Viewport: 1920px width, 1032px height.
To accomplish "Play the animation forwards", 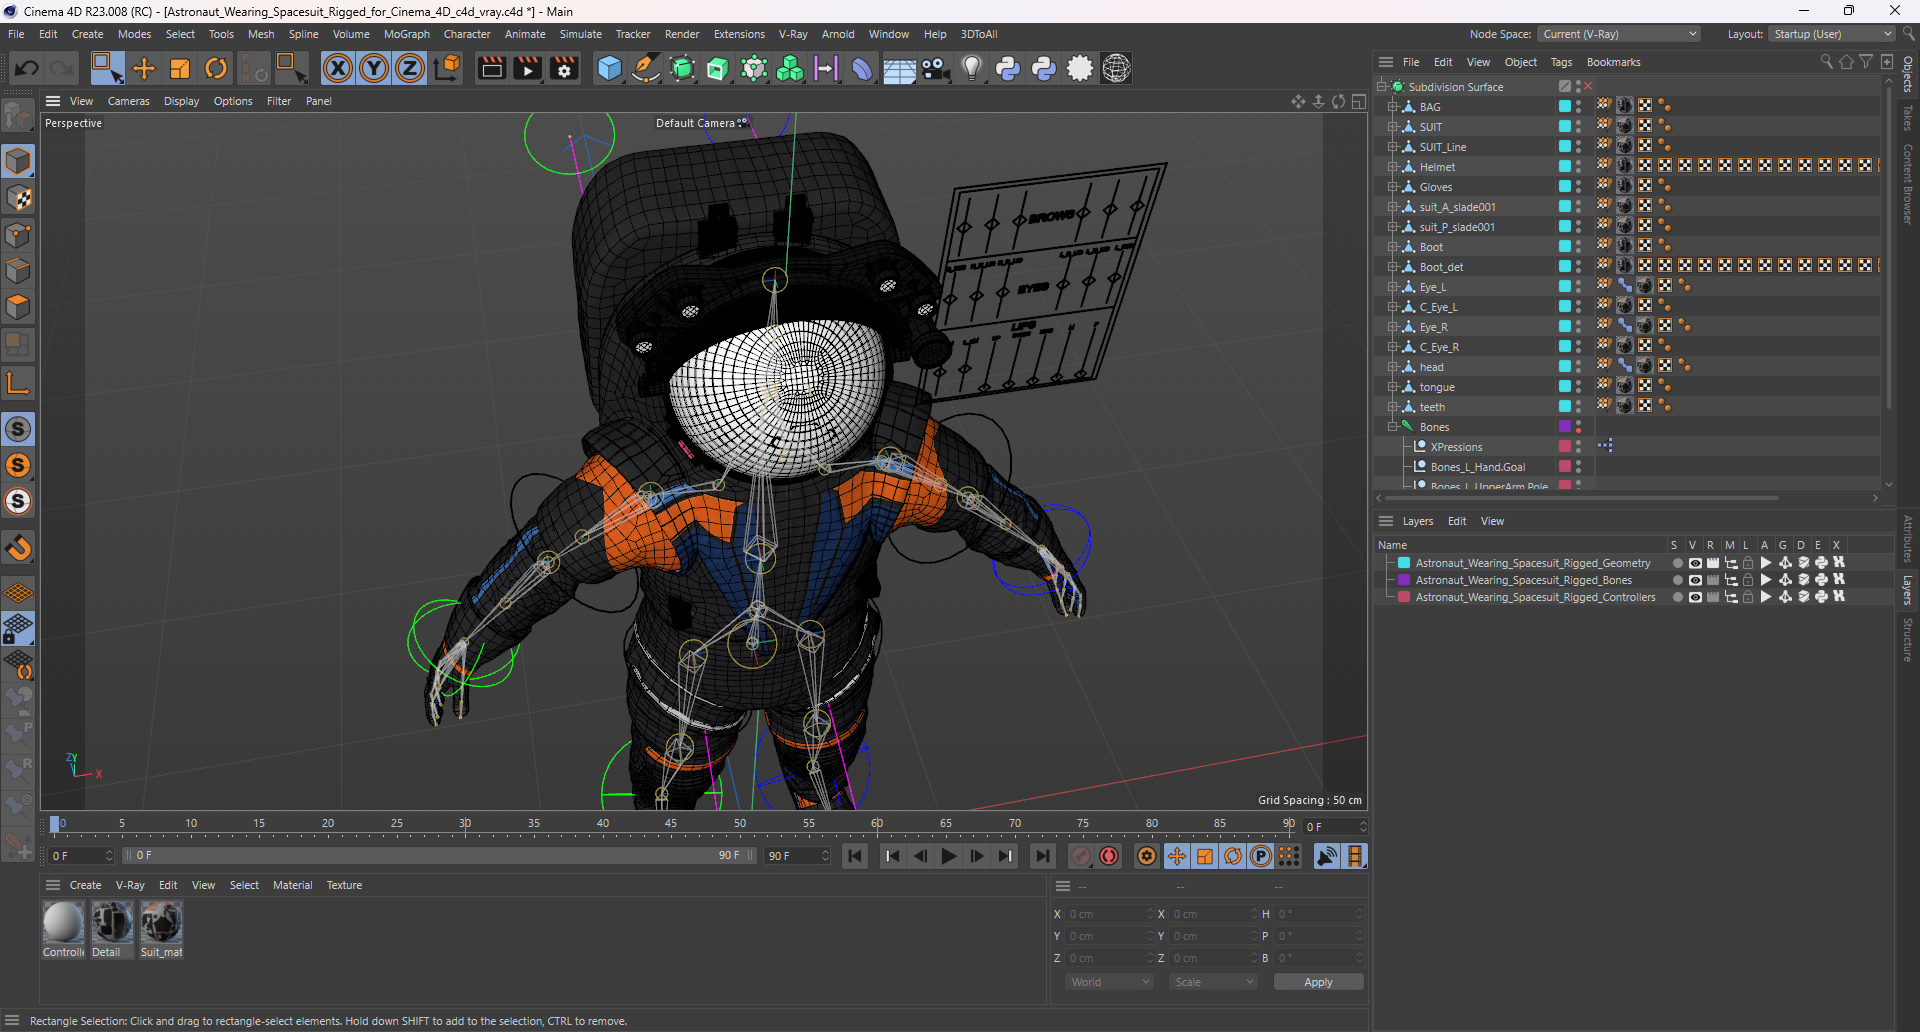I will (x=949, y=856).
